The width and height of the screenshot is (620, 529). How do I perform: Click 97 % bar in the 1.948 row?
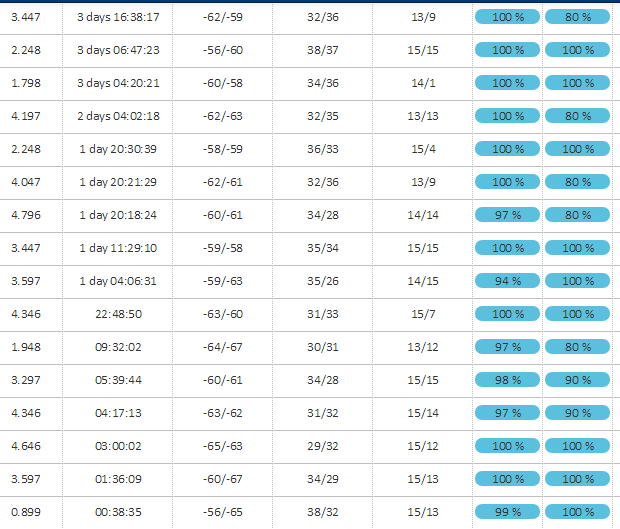coord(507,347)
